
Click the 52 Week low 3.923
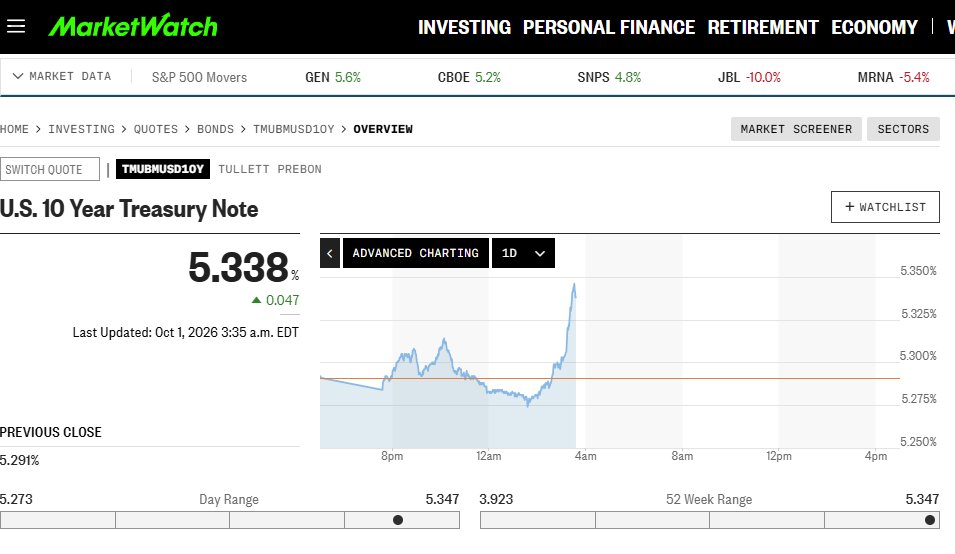pyautogui.click(x=496, y=499)
